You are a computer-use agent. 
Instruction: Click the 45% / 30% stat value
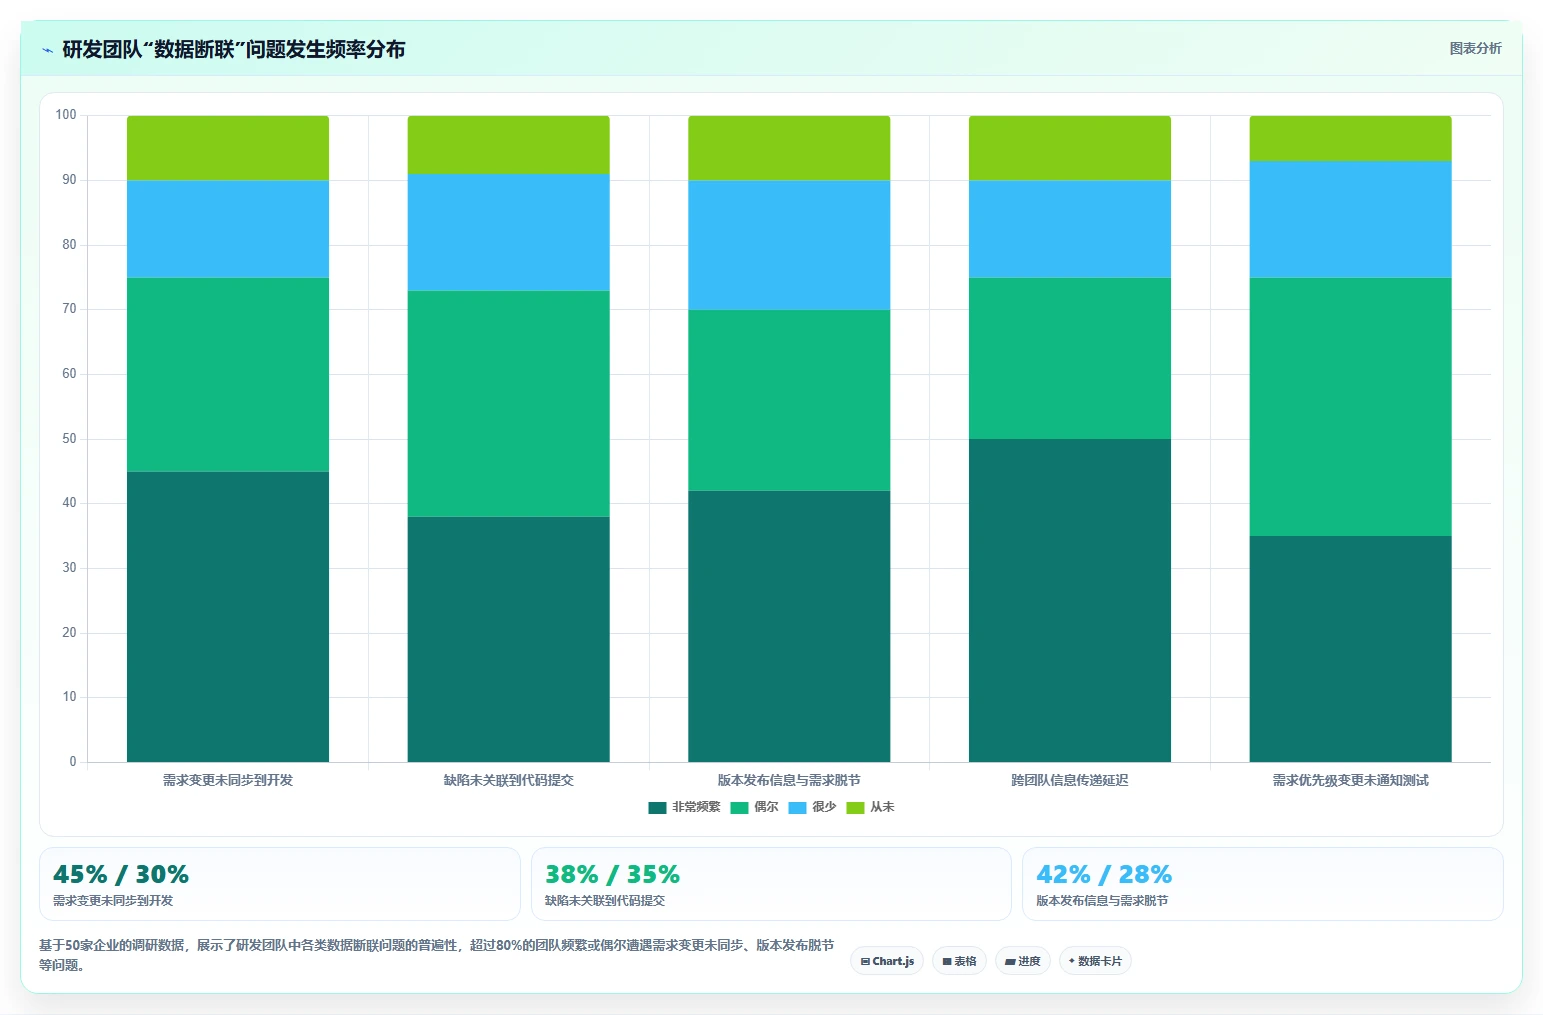coord(121,875)
